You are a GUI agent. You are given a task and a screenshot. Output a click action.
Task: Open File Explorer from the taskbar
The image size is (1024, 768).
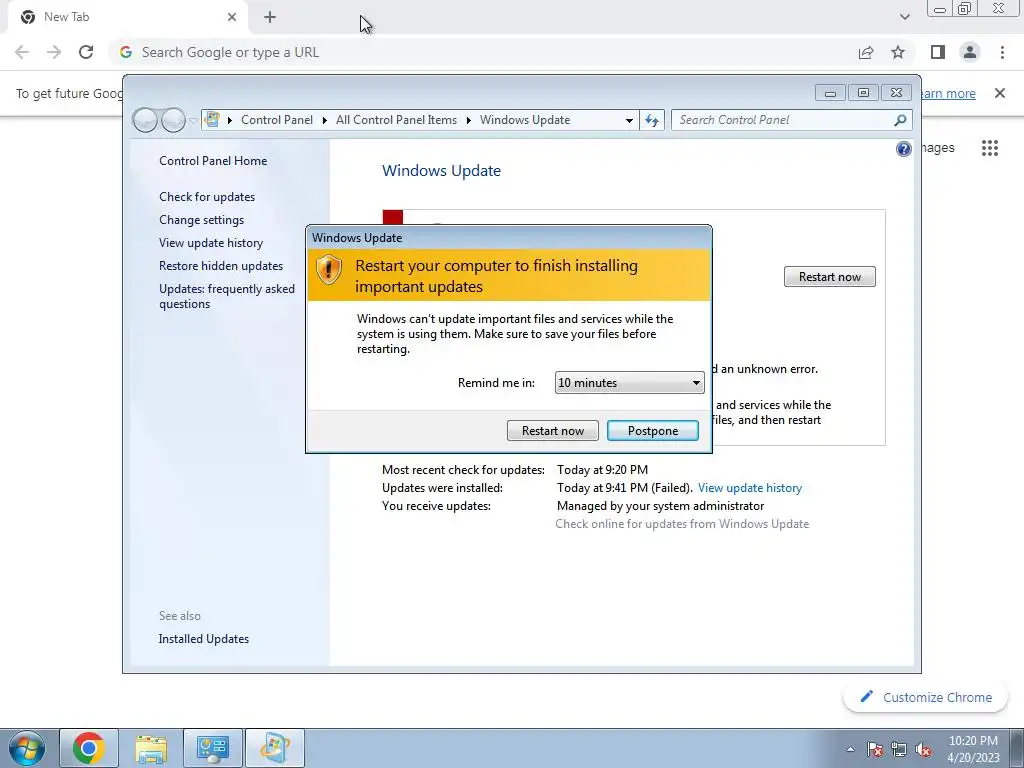(x=151, y=748)
